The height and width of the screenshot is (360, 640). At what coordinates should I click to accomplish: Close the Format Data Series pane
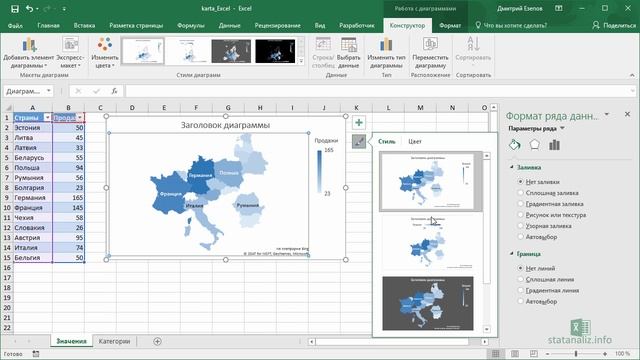click(627, 114)
